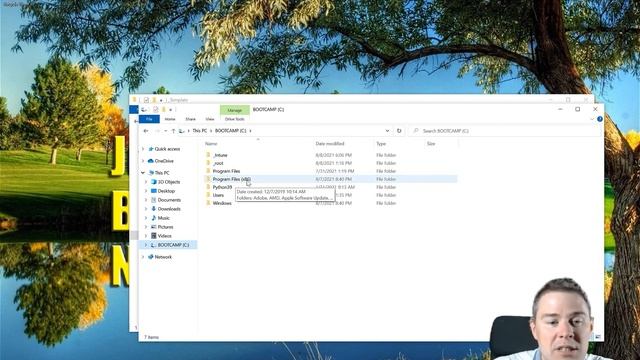Expand the Network tree node
Image resolution: width=640 pixels, height=360 pixels.
pos(143,257)
